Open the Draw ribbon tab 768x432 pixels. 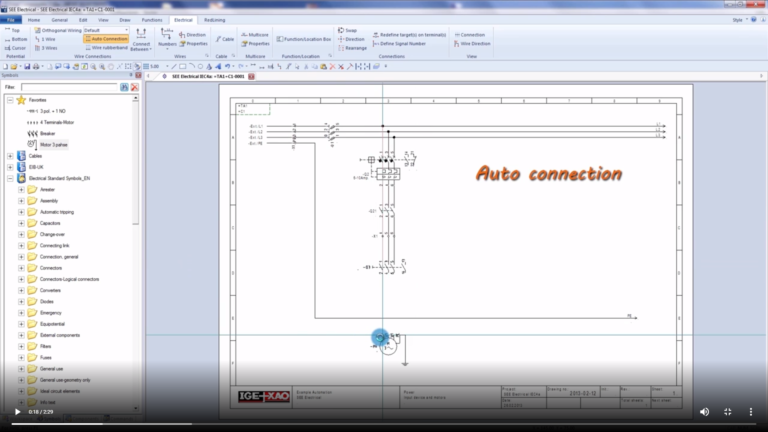pyautogui.click(x=125, y=20)
